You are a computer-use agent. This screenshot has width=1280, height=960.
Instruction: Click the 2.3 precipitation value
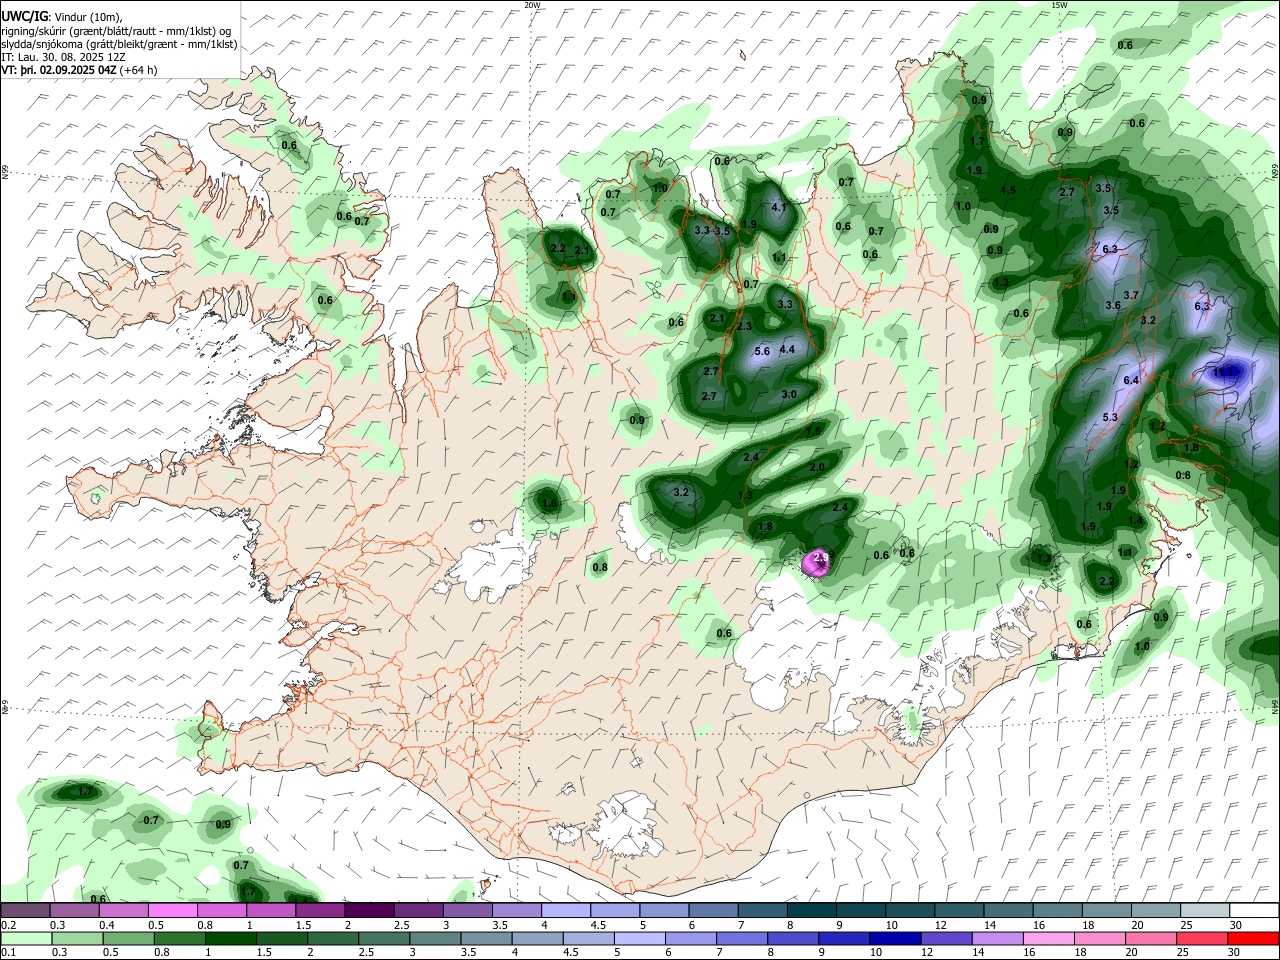743,326
